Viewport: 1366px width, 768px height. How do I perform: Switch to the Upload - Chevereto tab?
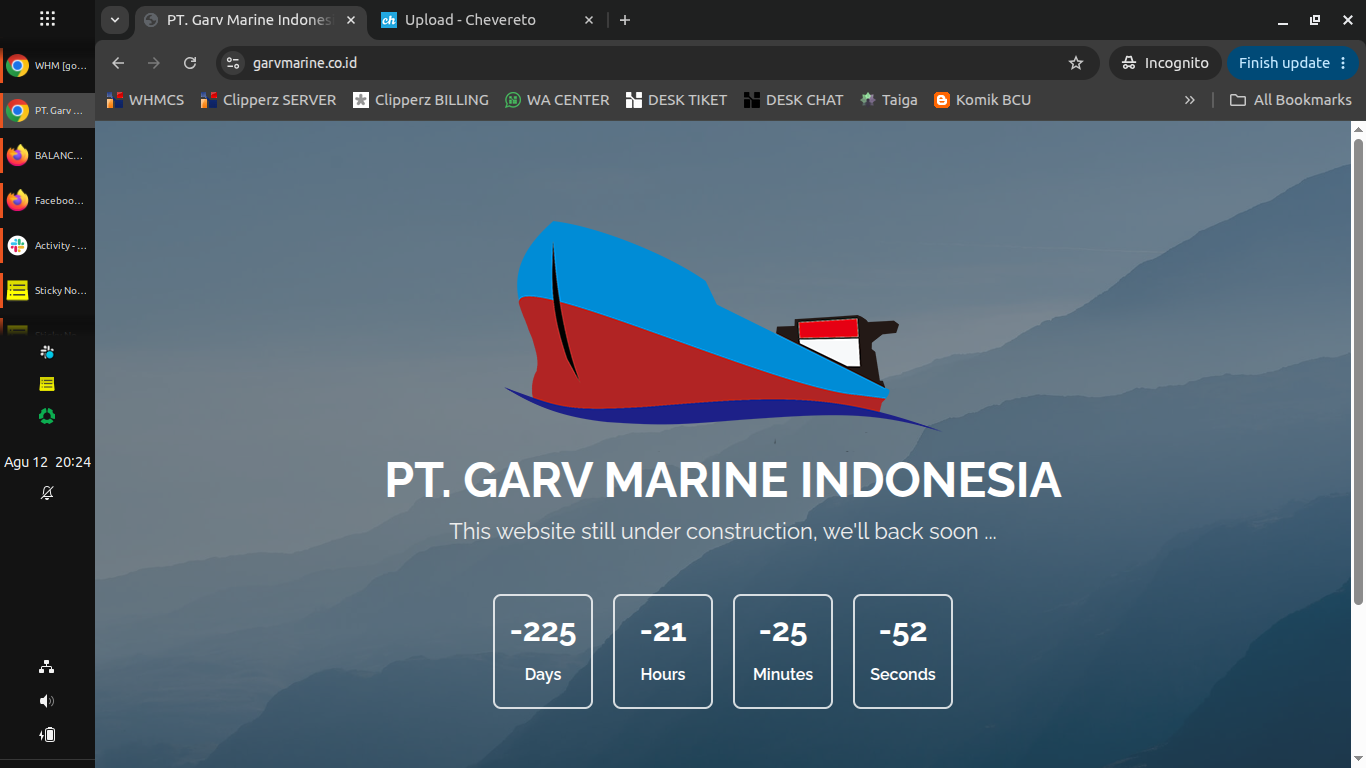point(489,20)
